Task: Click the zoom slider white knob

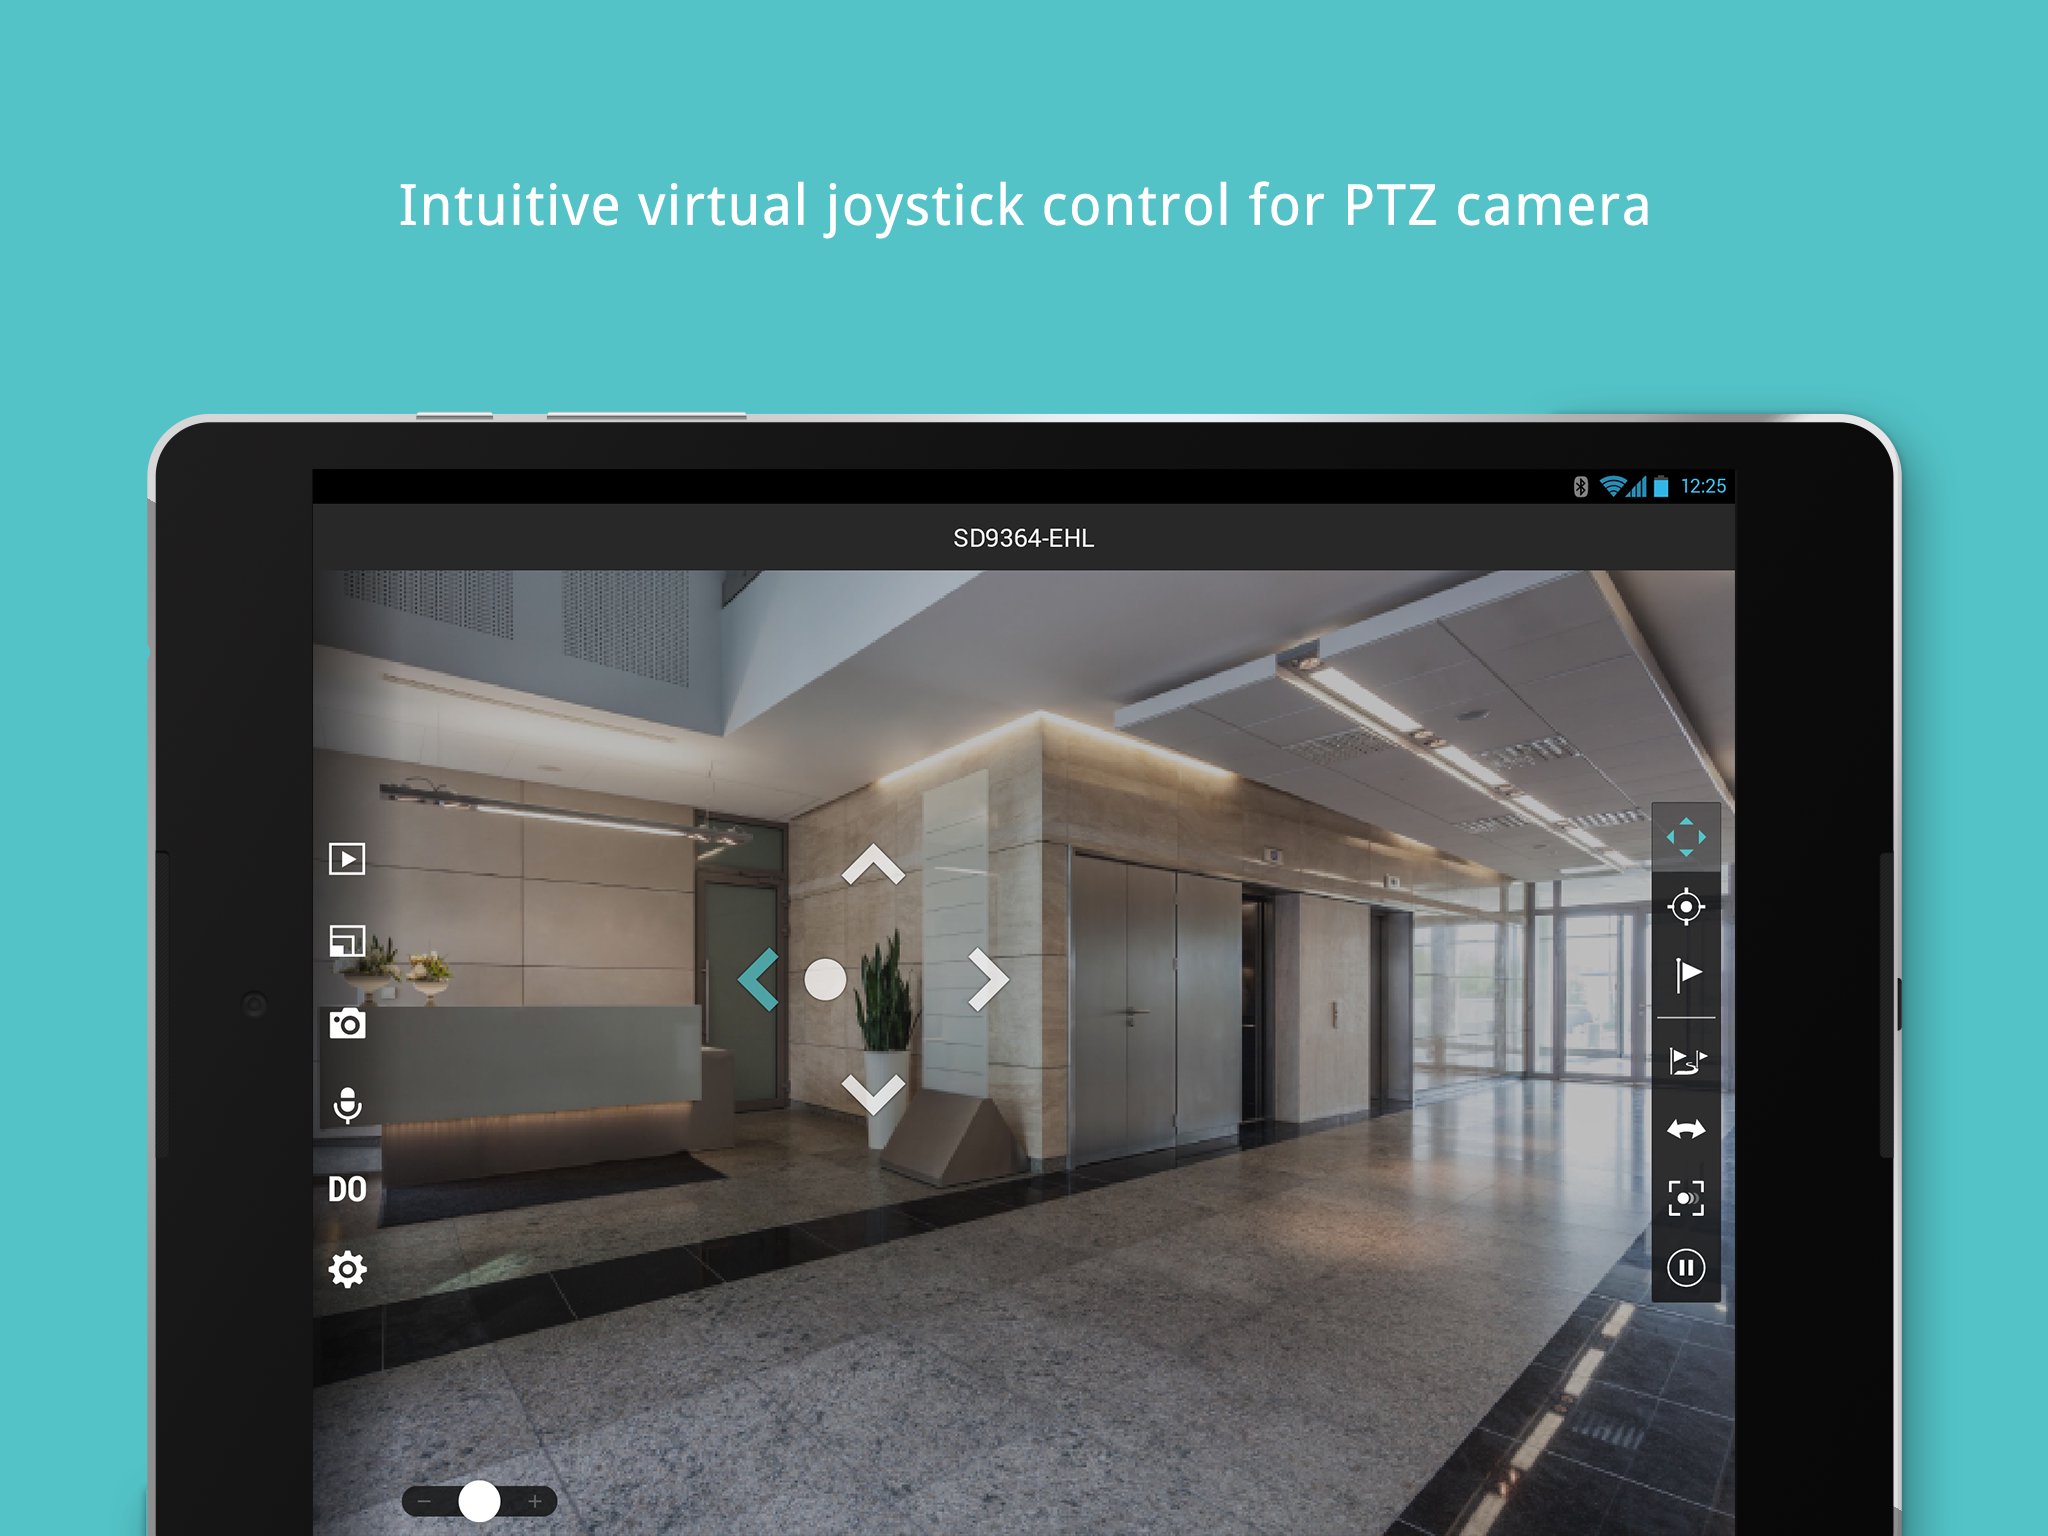Action: coord(479,1501)
